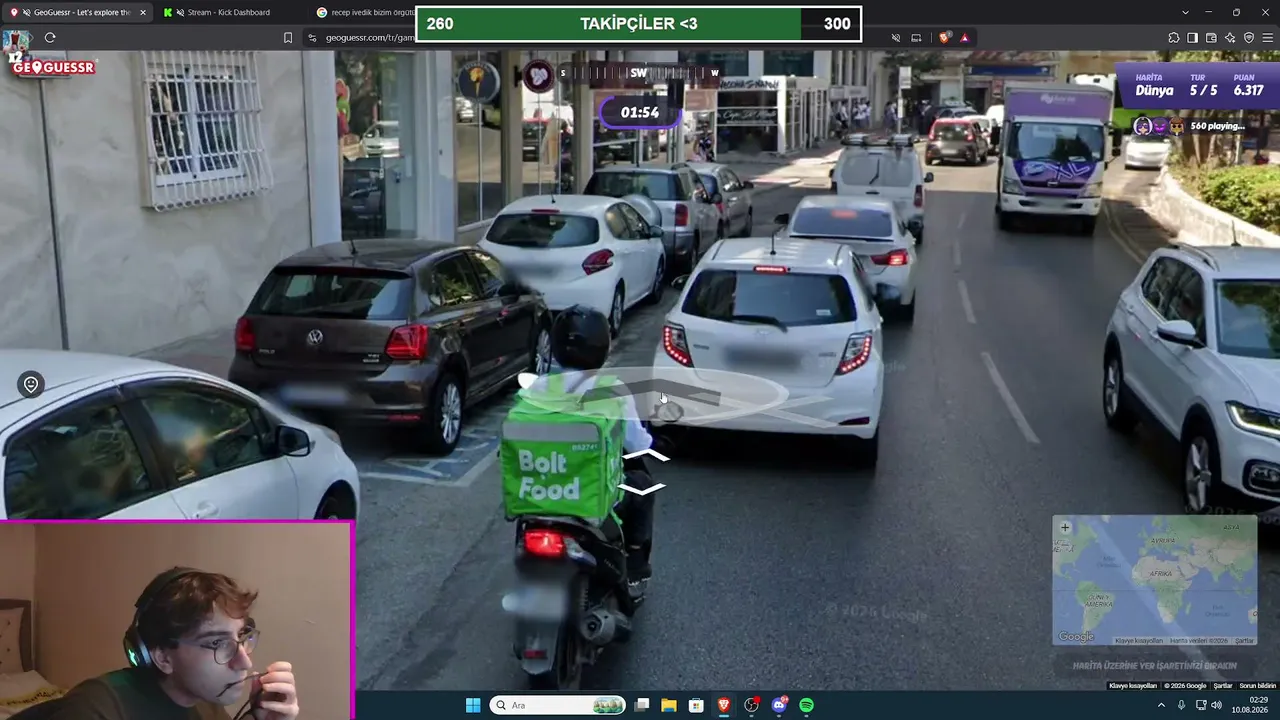The image size is (1280, 720).
Task: Open network settings from system tray
Action: point(1201,705)
